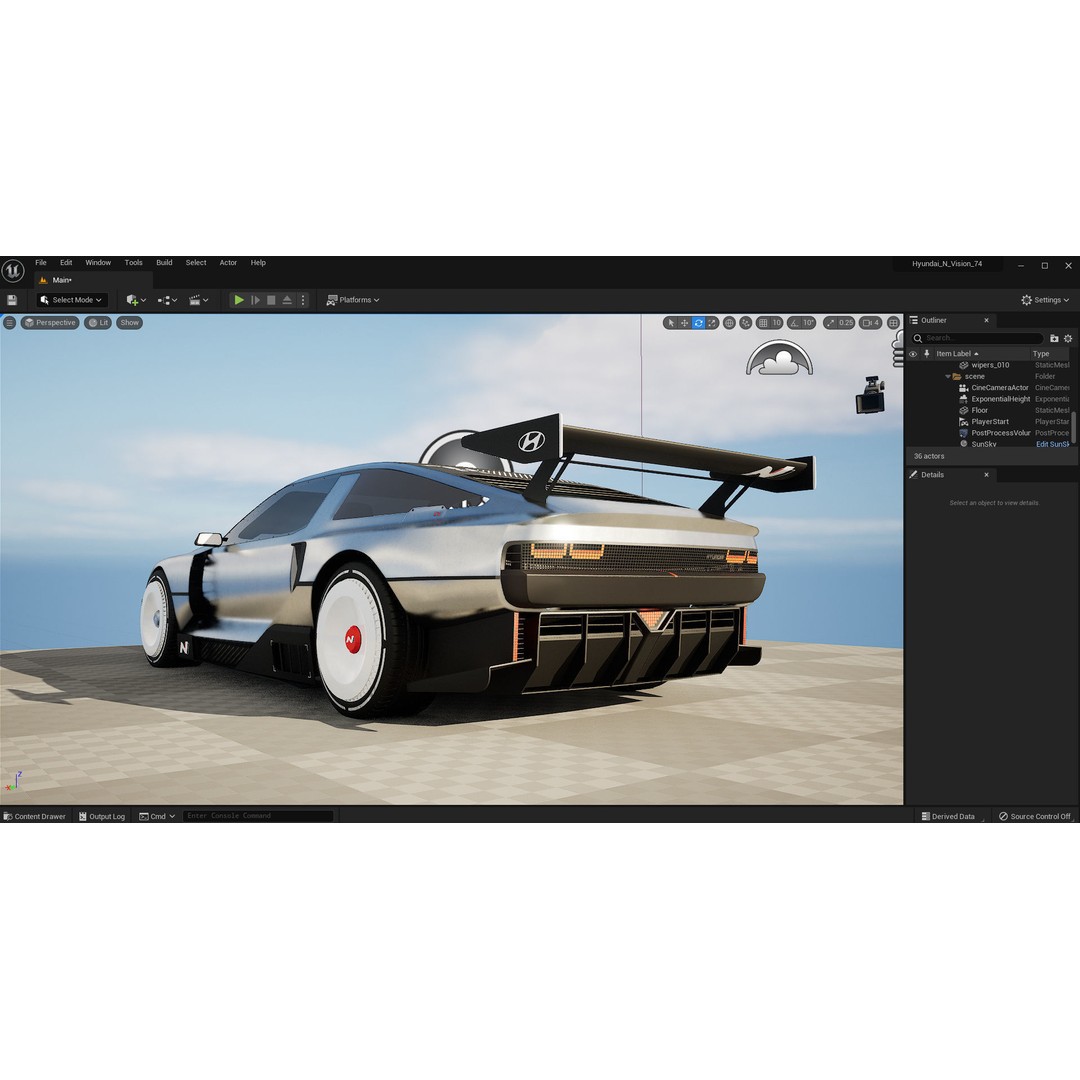
Task: Save the current level with disk icon
Action: coord(12,300)
